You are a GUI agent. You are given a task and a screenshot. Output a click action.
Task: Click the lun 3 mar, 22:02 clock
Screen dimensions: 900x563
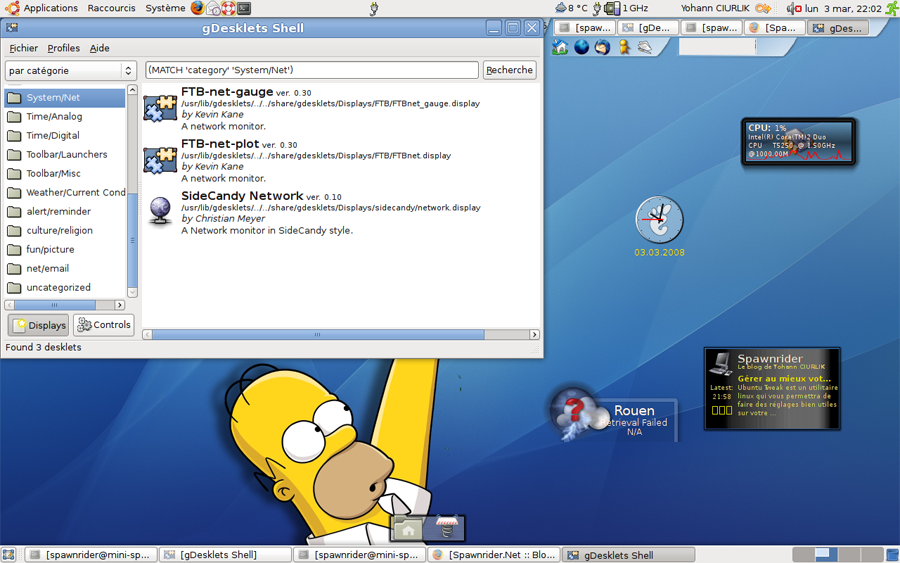click(x=843, y=8)
